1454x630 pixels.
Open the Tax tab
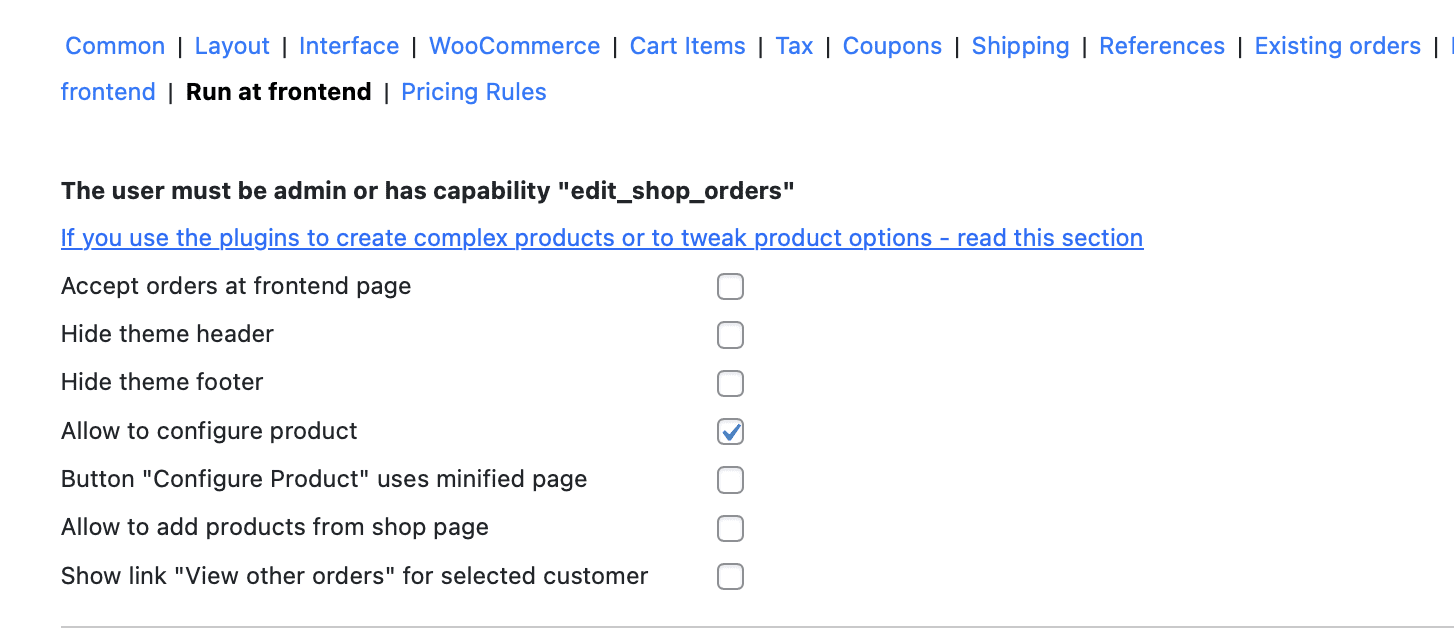[794, 46]
